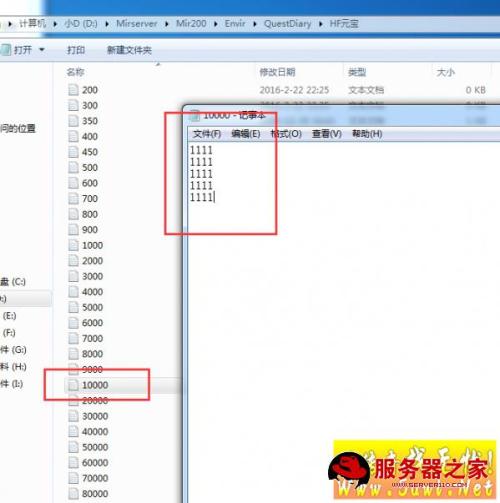The width and height of the screenshot is (500, 503).
Task: Select the highlighted 10000 file icon
Action: [x=73, y=385]
